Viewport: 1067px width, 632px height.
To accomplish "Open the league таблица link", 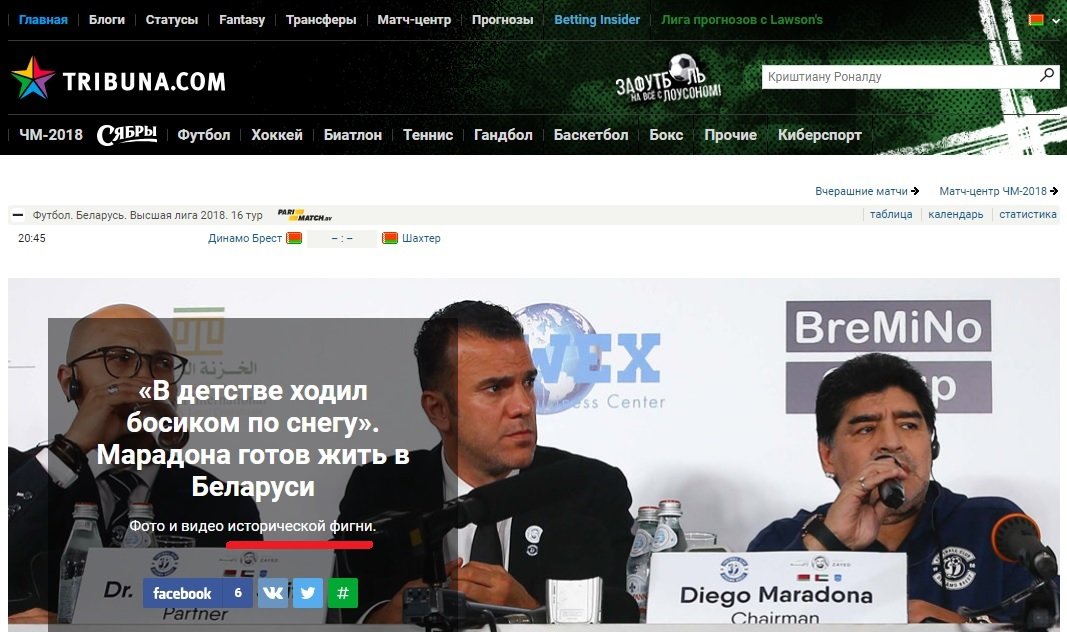I will [891, 214].
